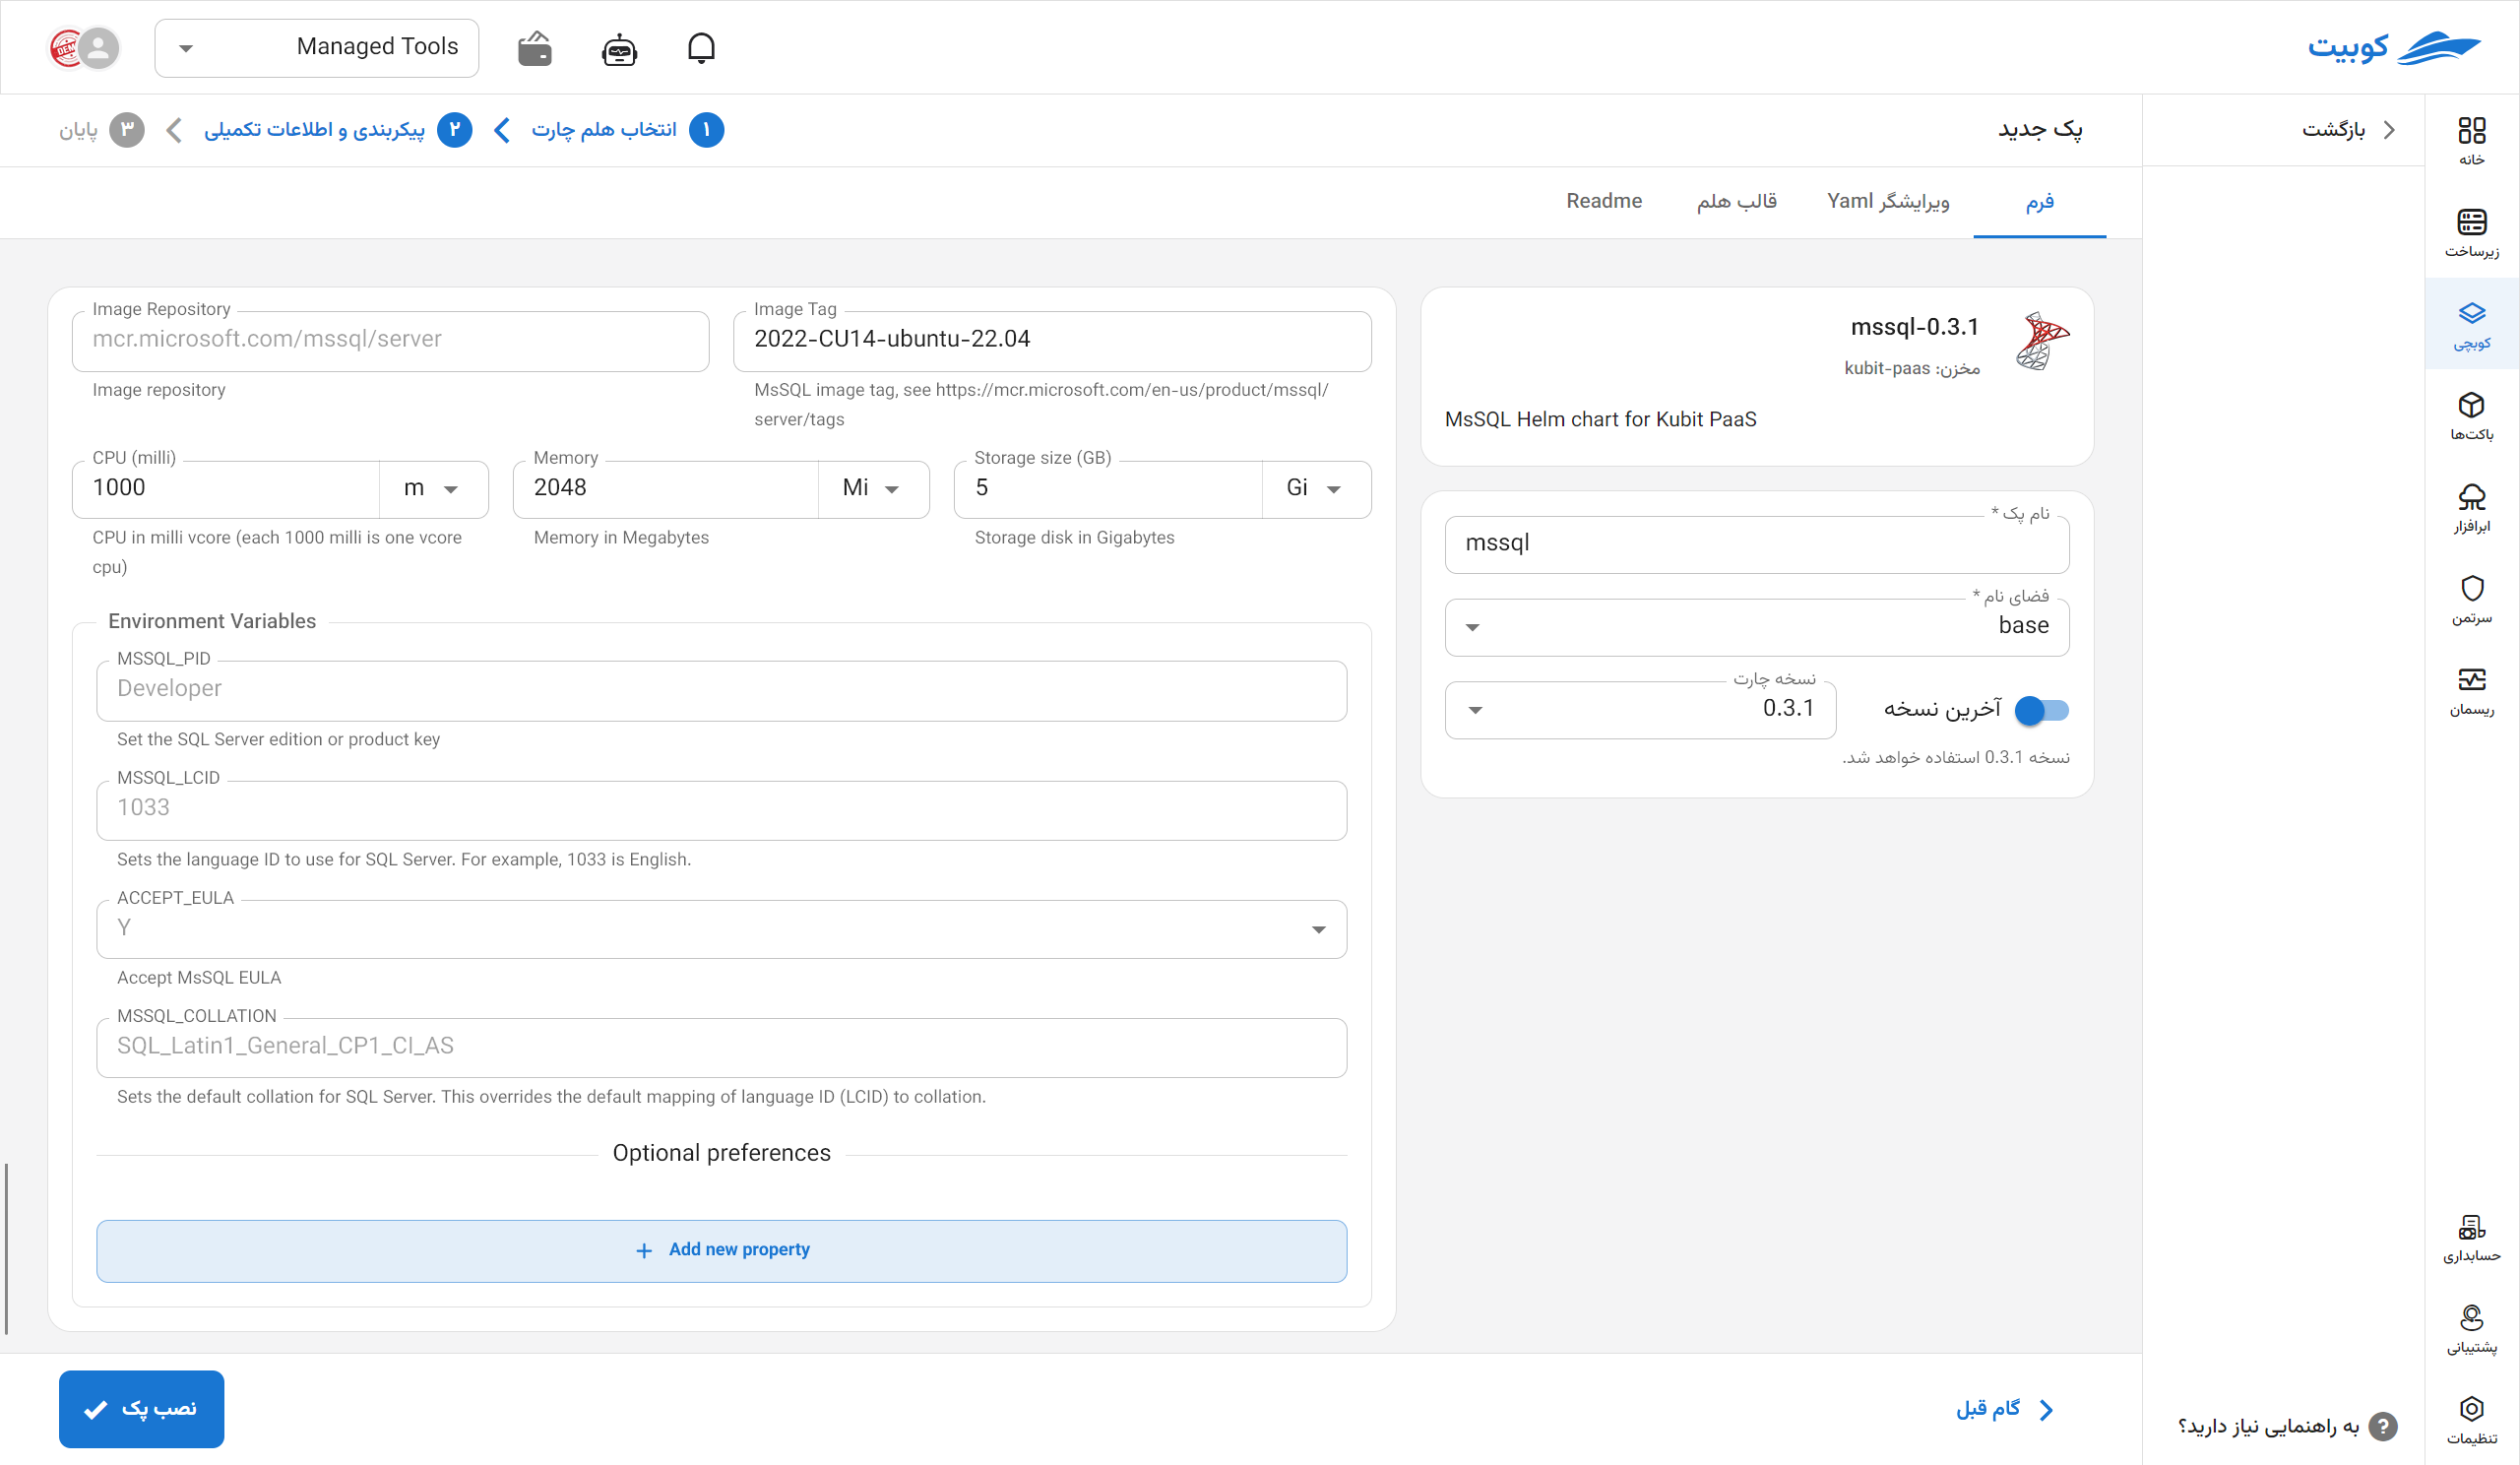Open the ACCEPT_EULA dropdown
Viewport: 2520px width, 1465px height.
click(721, 929)
